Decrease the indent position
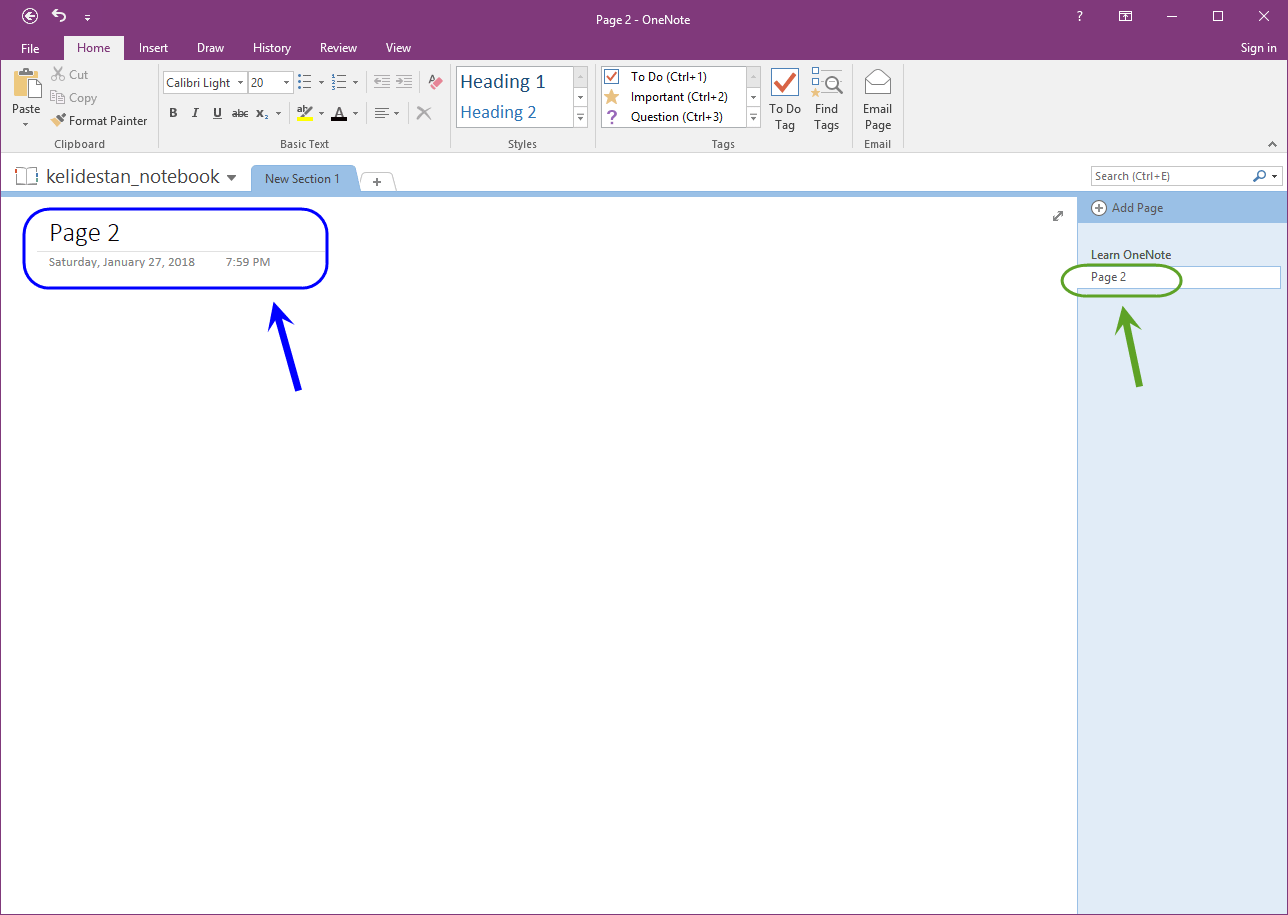Viewport: 1288px width, 915px height. pos(381,83)
